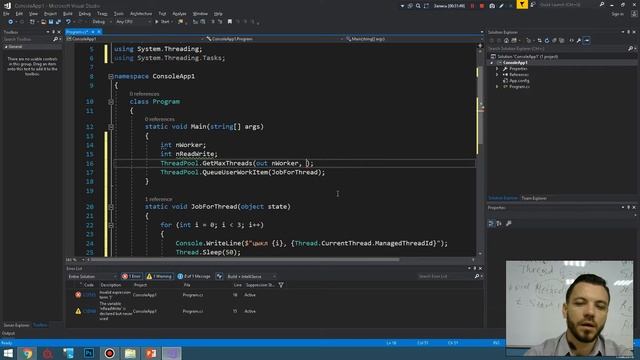The width and height of the screenshot is (640, 360).
Task: Switch to the Team Explorer tab
Action: pyautogui.click(x=533, y=198)
